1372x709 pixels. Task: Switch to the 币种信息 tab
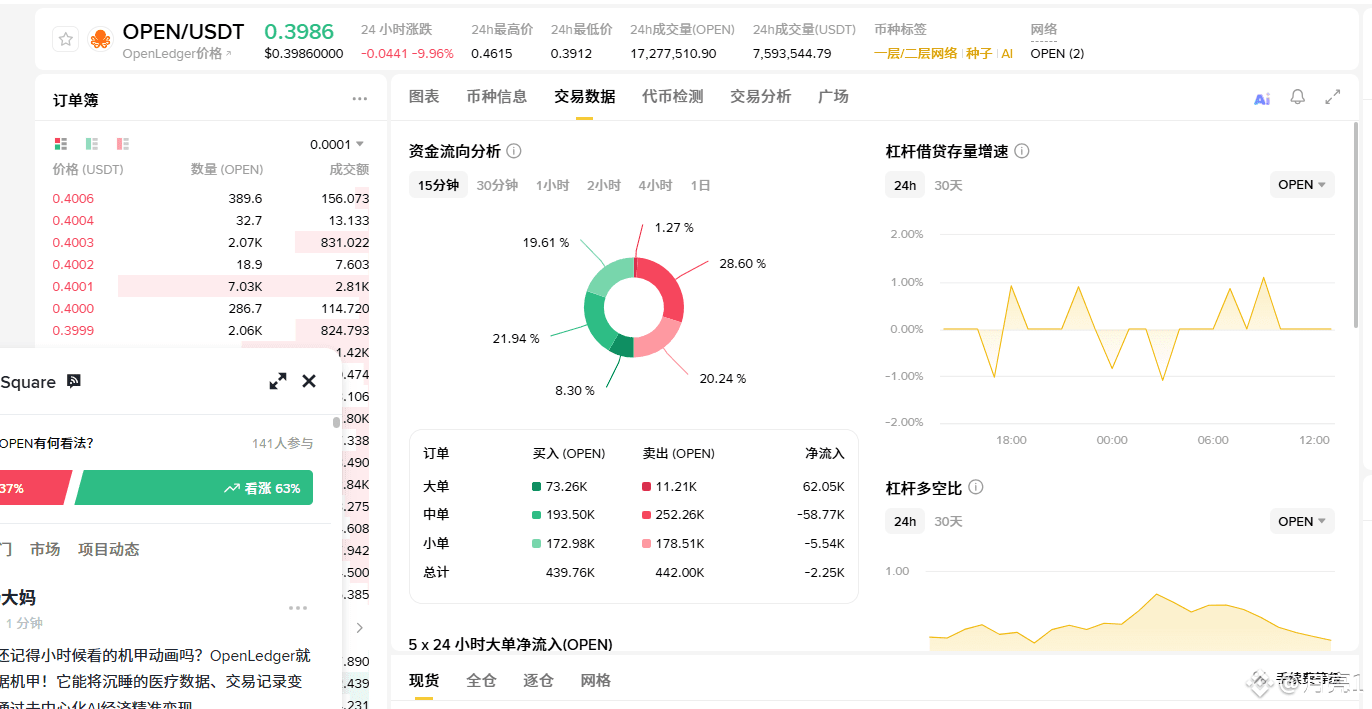pos(497,96)
